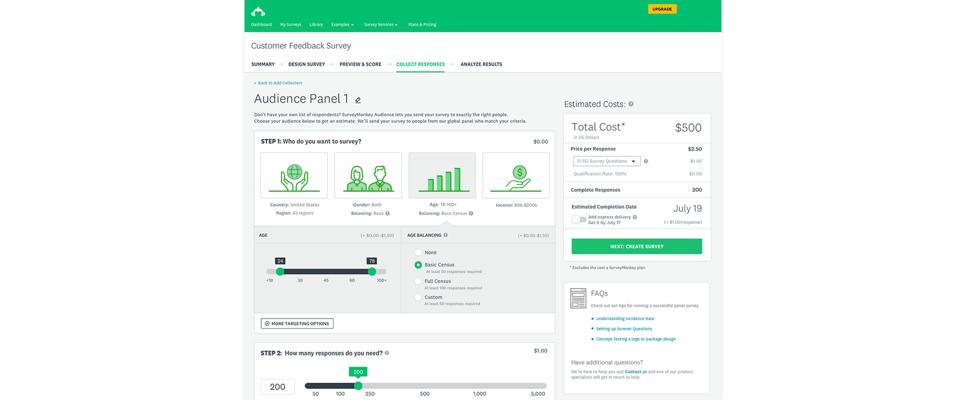Enable the express delivery toggle

[579, 219]
